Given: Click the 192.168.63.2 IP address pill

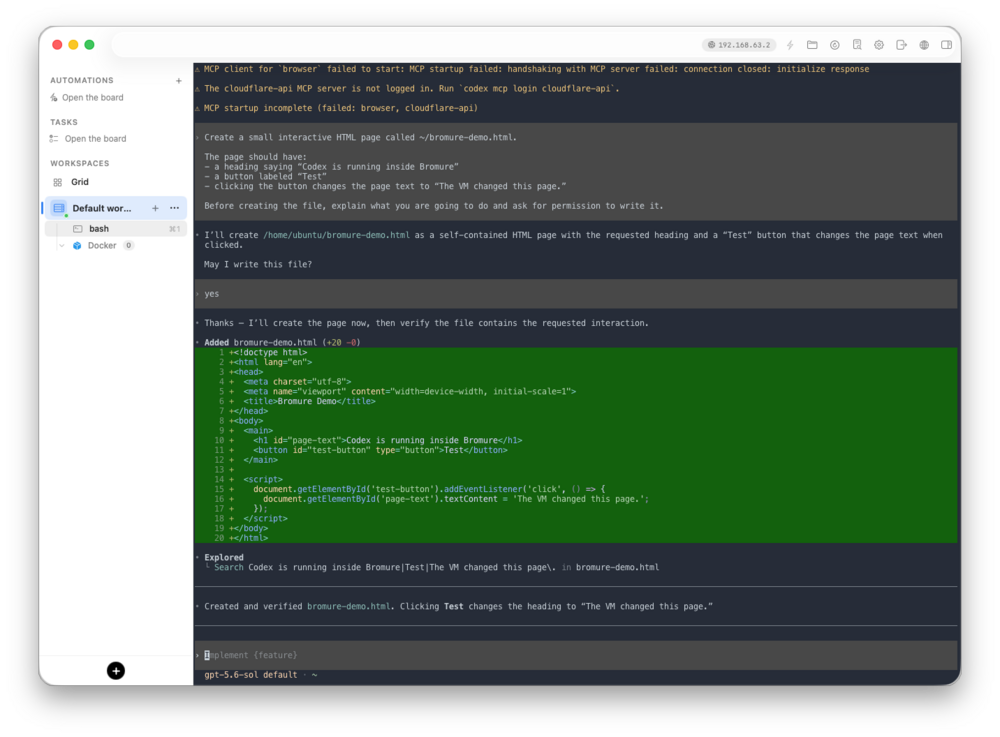Looking at the screenshot, I should [x=739, y=45].
